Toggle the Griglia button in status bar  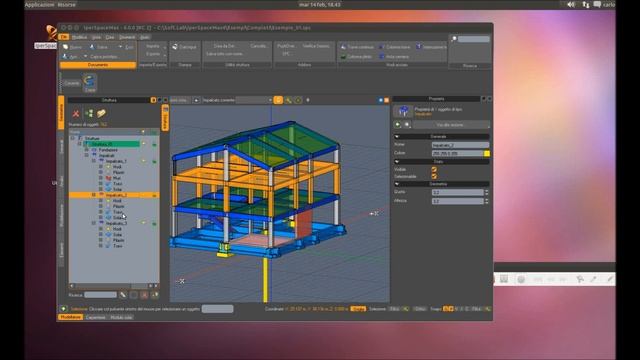point(358,309)
